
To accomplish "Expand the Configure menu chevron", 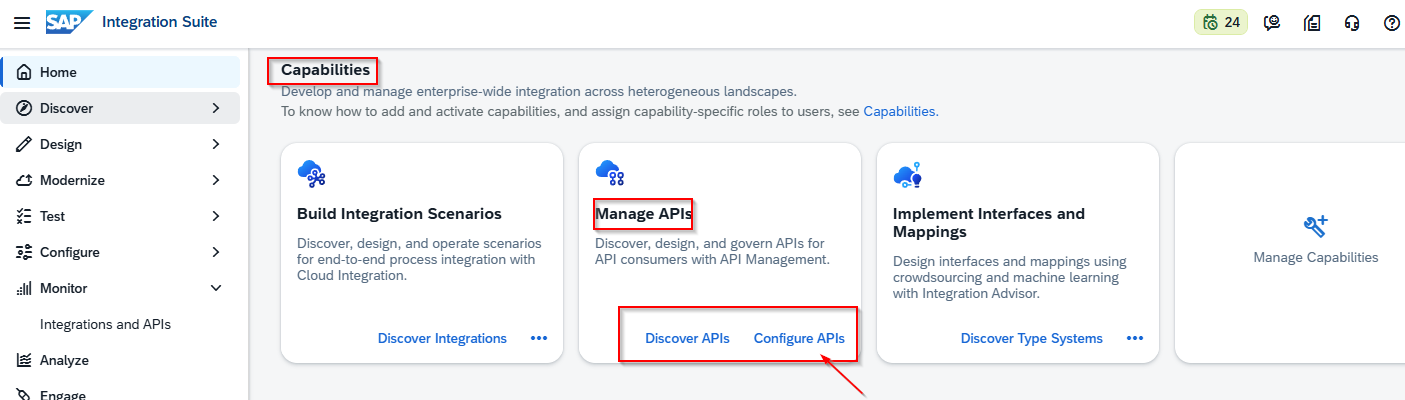I will click(x=217, y=252).
